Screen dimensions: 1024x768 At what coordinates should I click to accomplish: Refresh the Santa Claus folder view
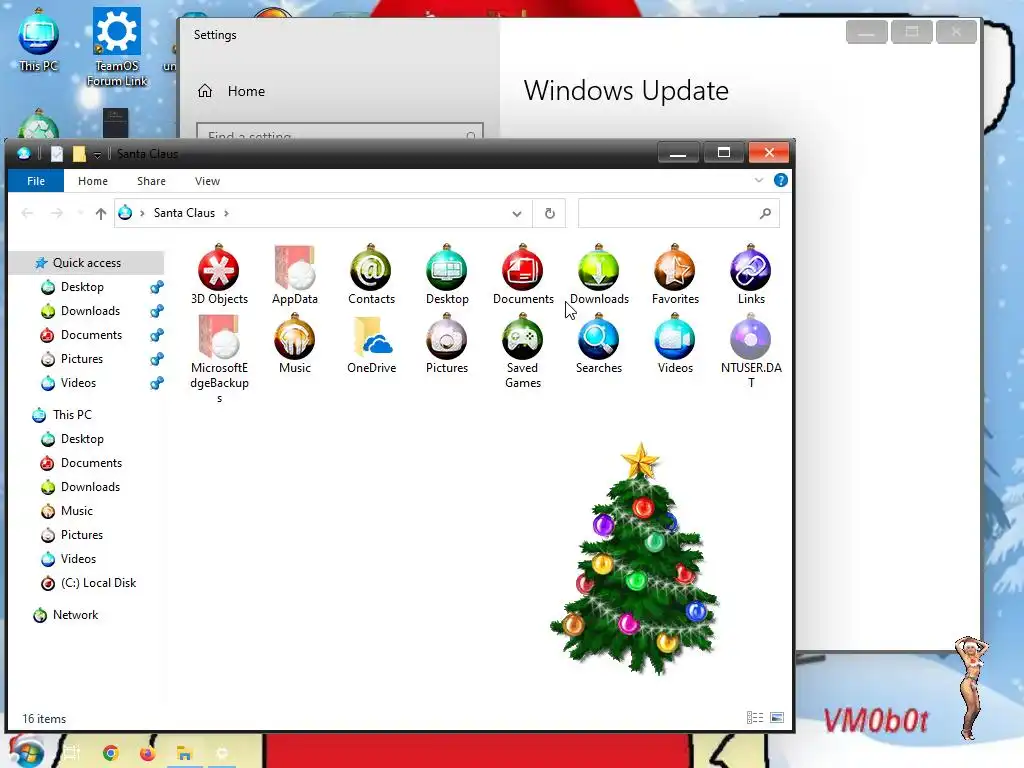pos(549,213)
